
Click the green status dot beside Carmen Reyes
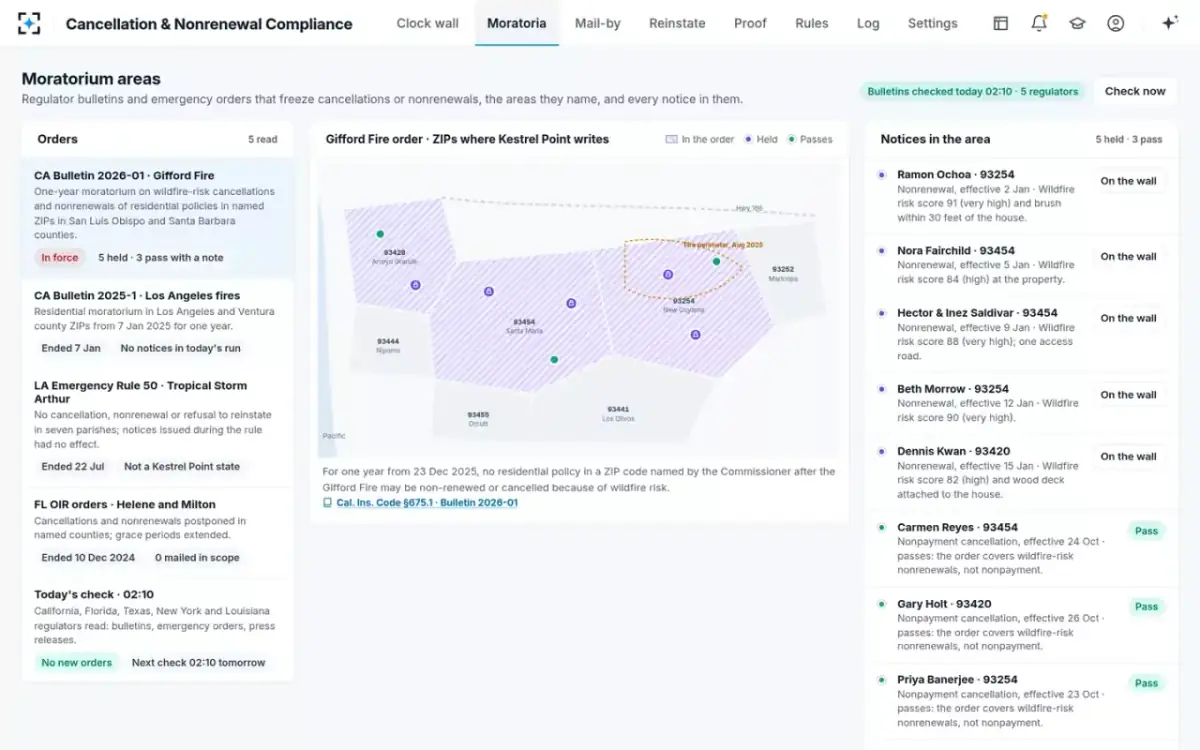(881, 527)
